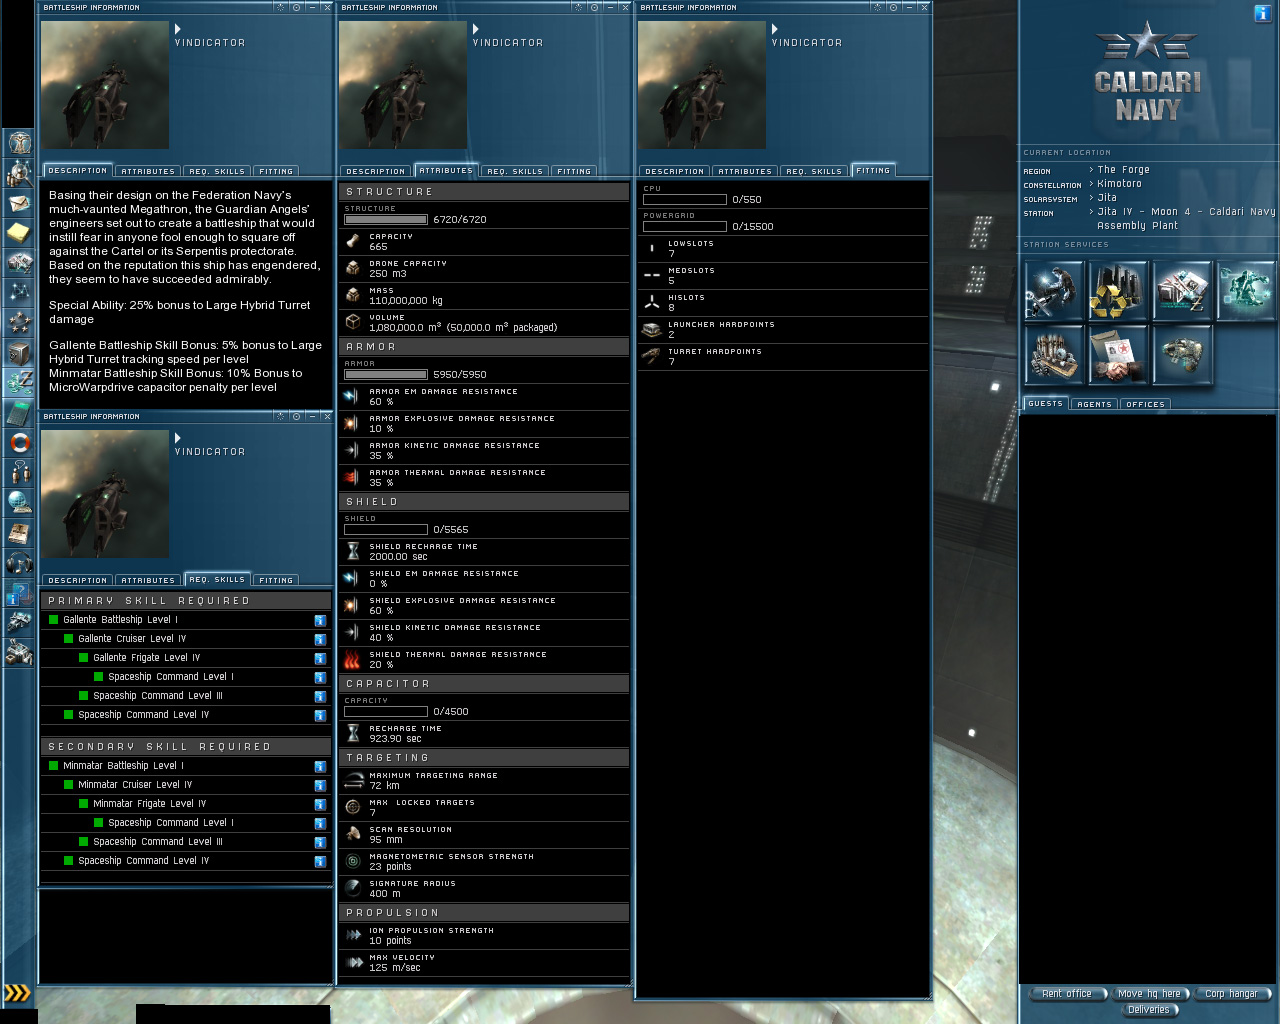The height and width of the screenshot is (1024, 1280).
Task: Select Gallente Frigate Level IV skill row
Action: coord(186,658)
